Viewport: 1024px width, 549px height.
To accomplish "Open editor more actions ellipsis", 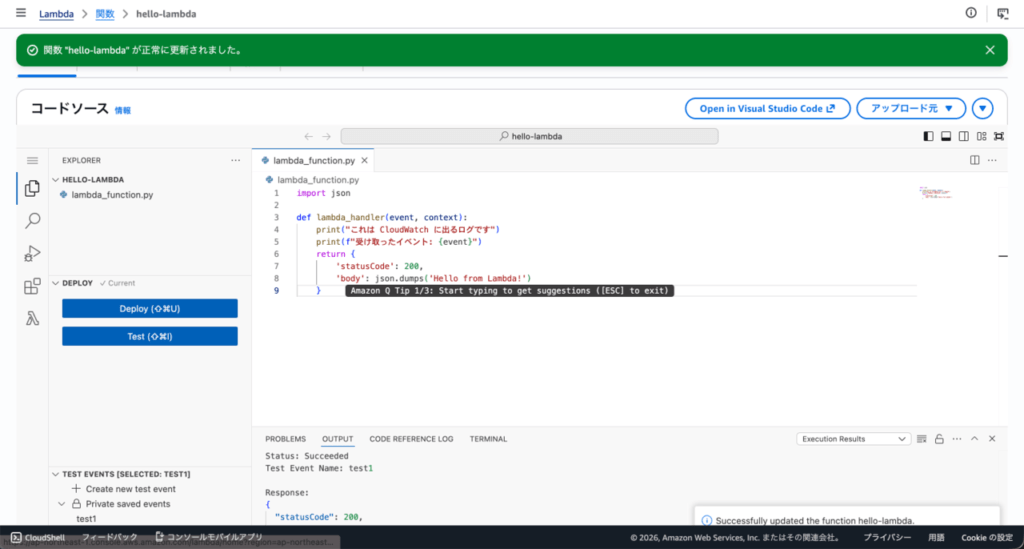I will point(992,161).
